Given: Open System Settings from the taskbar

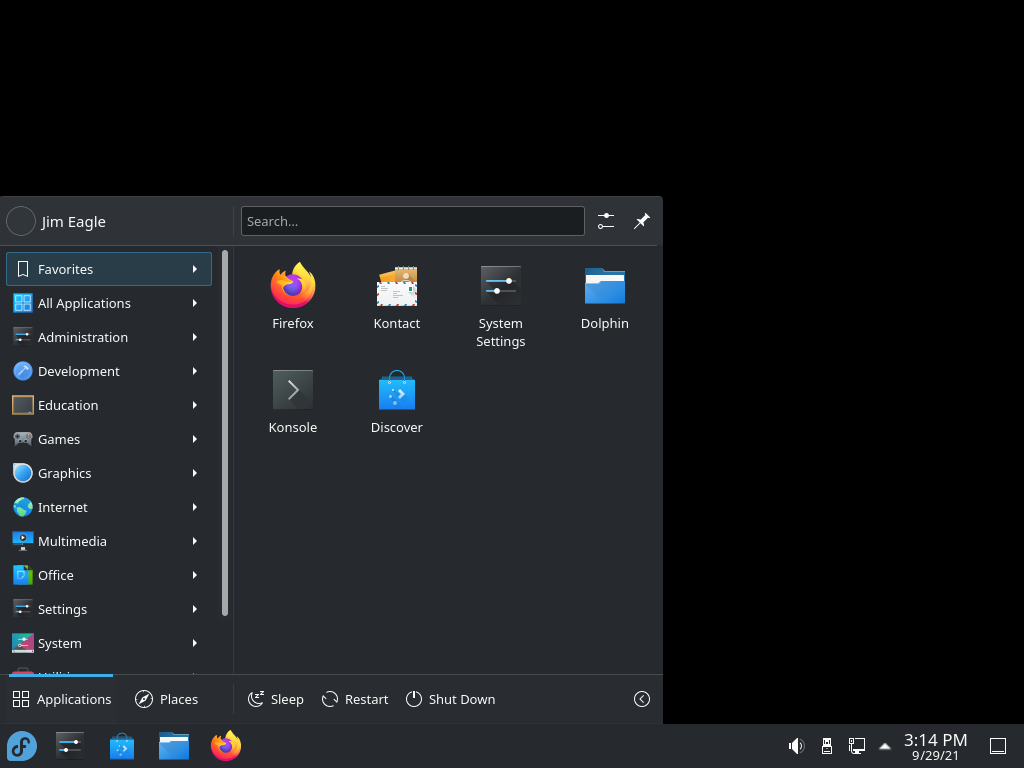Looking at the screenshot, I should pyautogui.click(x=70, y=746).
